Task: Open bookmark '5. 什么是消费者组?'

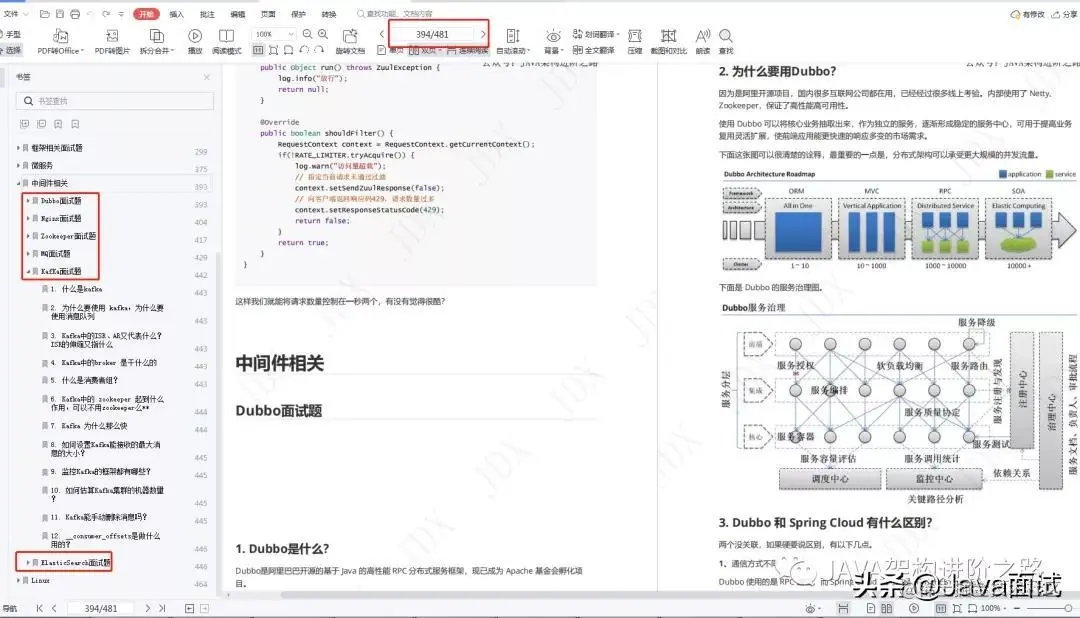Action: point(85,380)
